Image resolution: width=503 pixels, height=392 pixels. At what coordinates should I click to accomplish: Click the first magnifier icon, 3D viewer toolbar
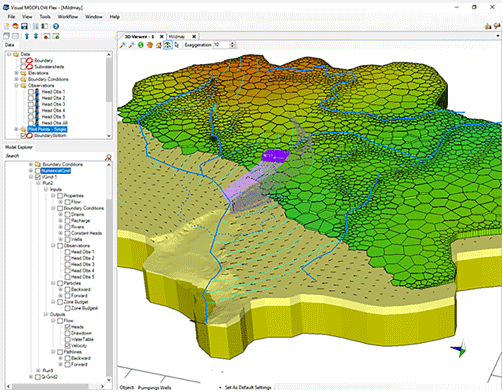point(123,45)
